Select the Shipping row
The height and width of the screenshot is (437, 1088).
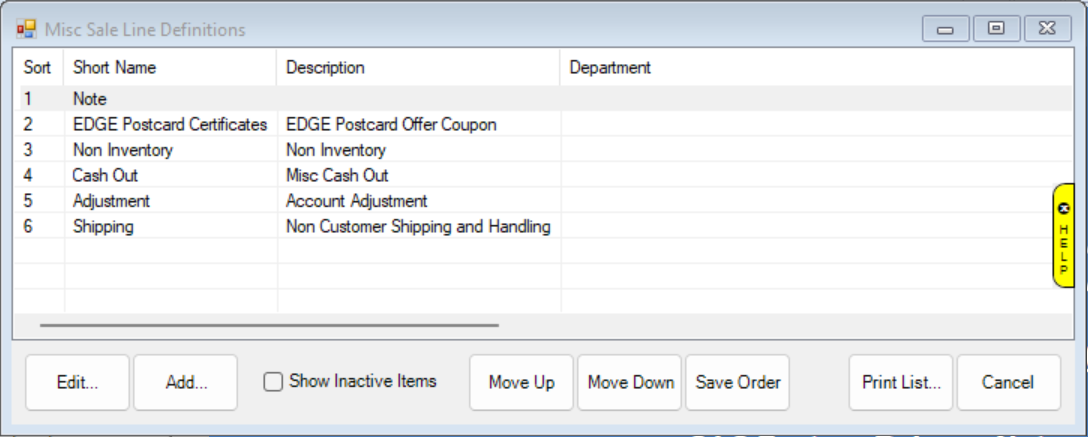click(x=103, y=227)
